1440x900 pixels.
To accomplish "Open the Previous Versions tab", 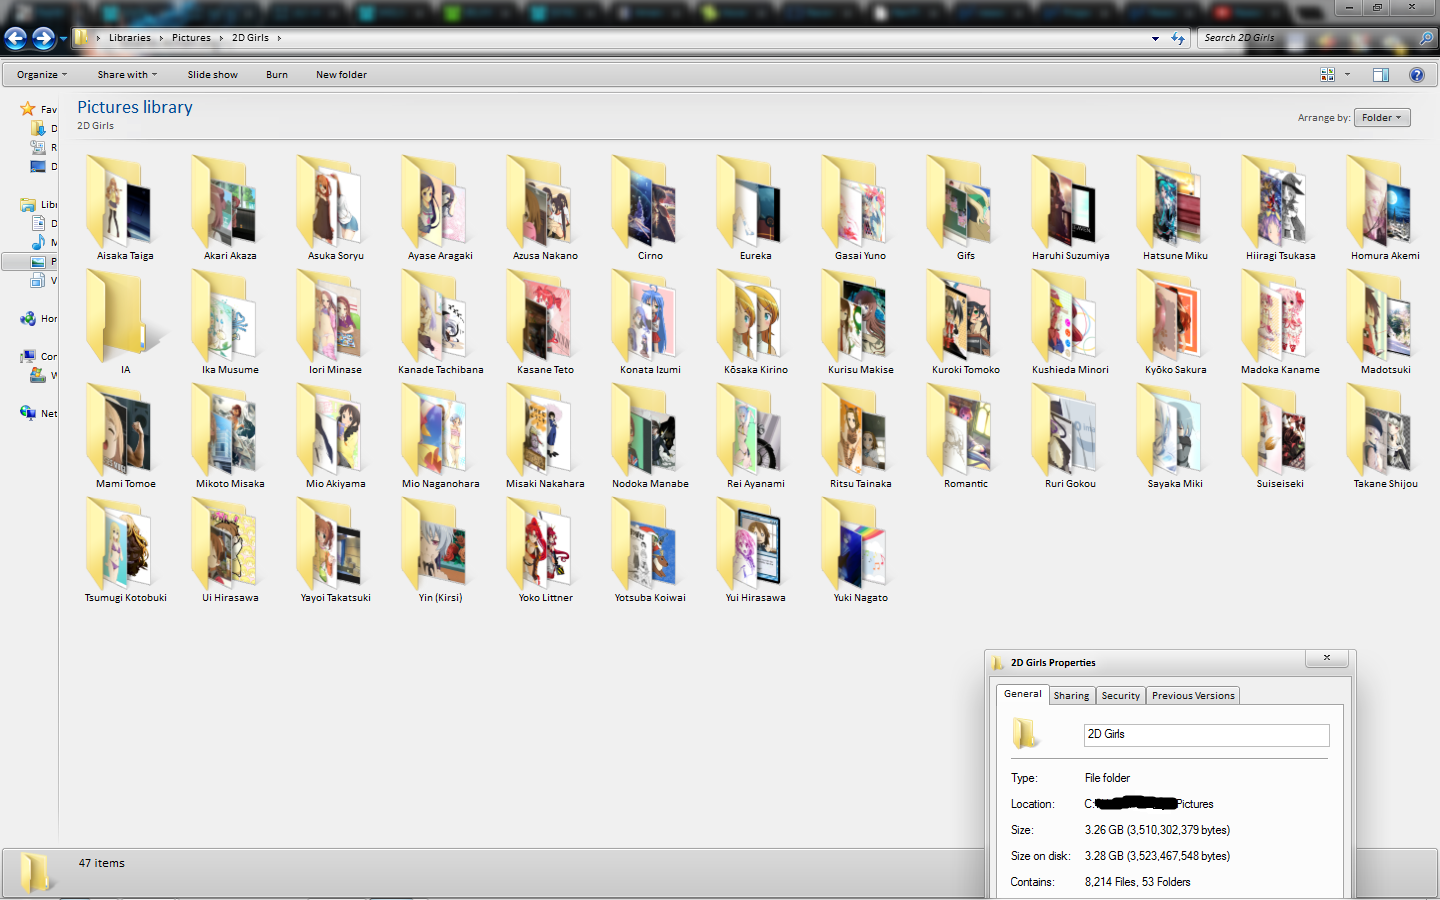I will 1193,696.
